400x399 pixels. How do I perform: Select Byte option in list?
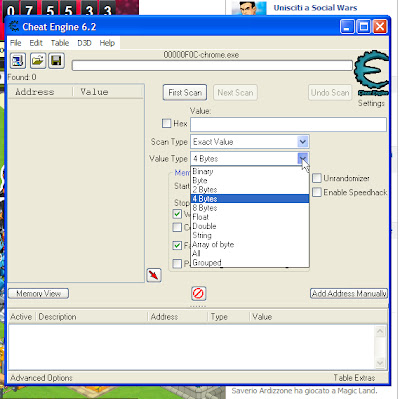click(250, 180)
